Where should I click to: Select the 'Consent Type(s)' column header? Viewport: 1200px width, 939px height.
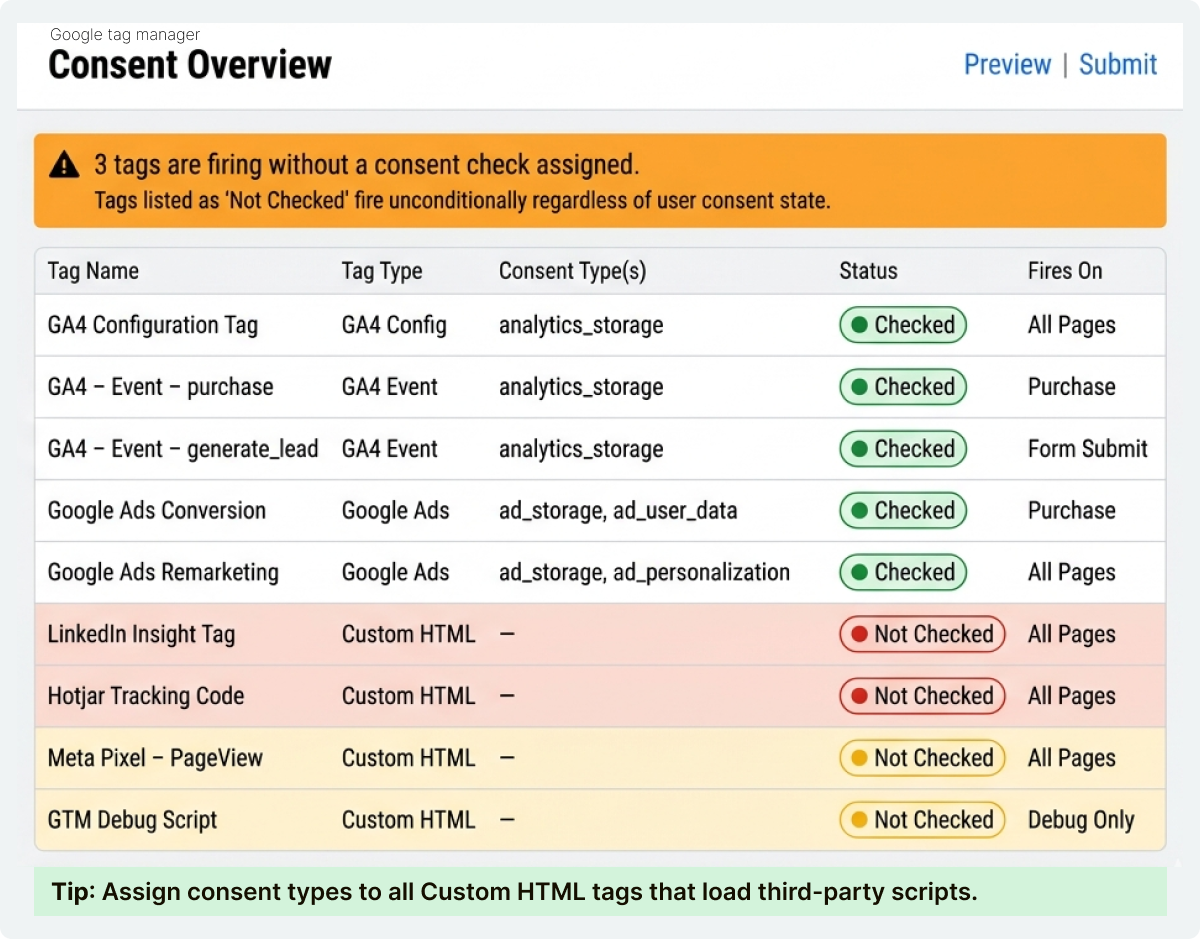tap(572, 271)
